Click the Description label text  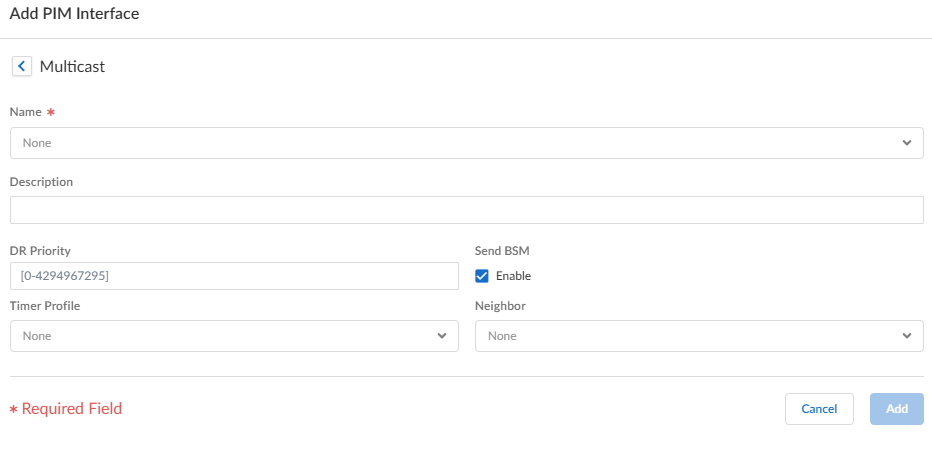pyautogui.click(x=41, y=182)
